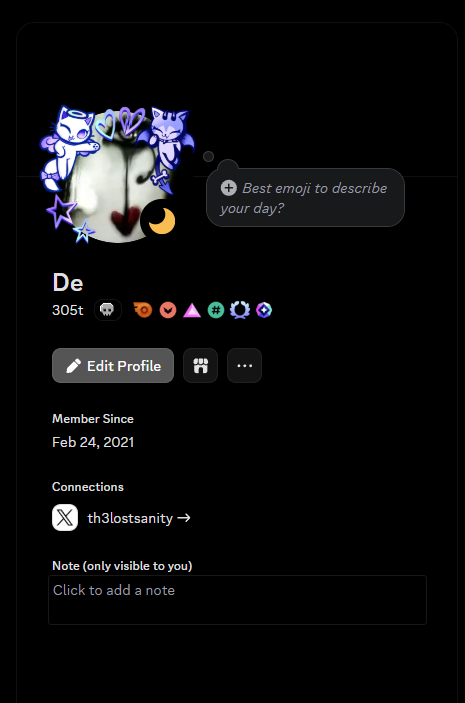
Task: Open the shop storefront icon button
Action: click(x=200, y=365)
